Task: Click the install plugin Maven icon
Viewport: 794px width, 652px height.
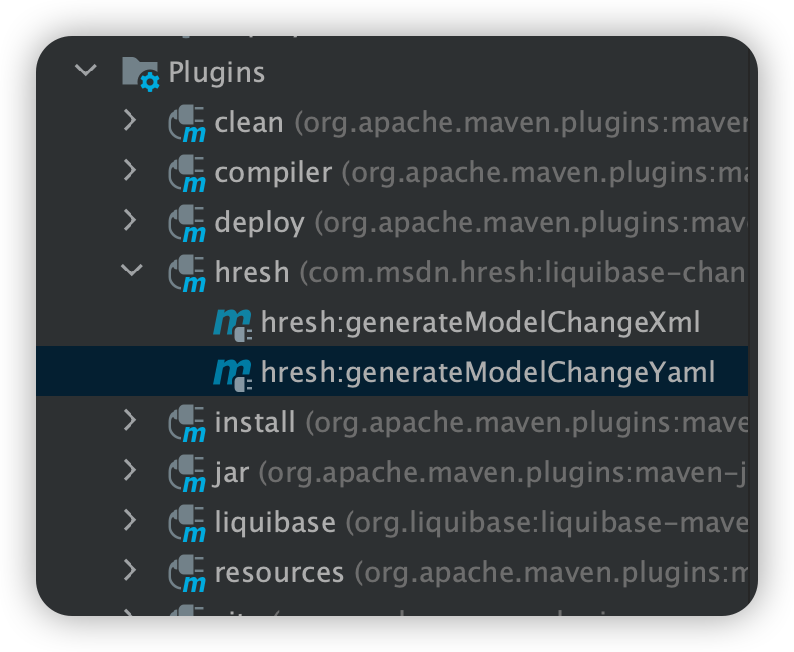Action: [187, 424]
